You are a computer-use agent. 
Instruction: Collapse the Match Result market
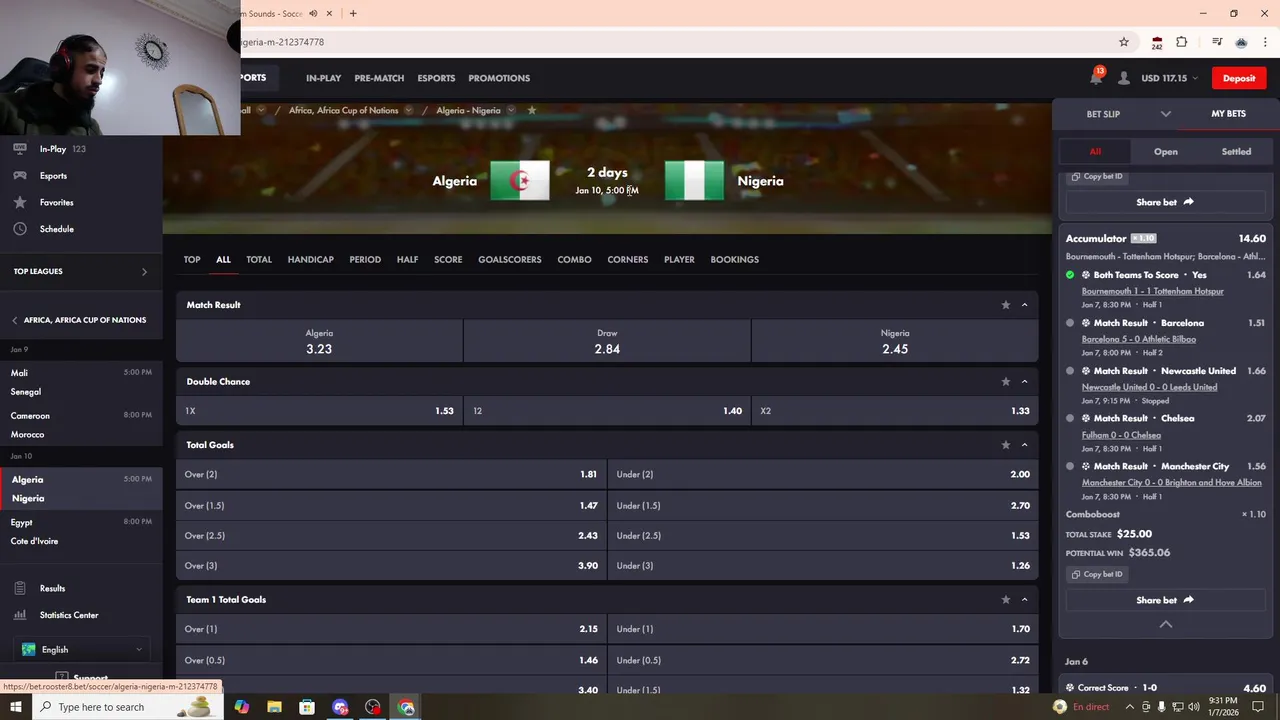coord(1025,305)
